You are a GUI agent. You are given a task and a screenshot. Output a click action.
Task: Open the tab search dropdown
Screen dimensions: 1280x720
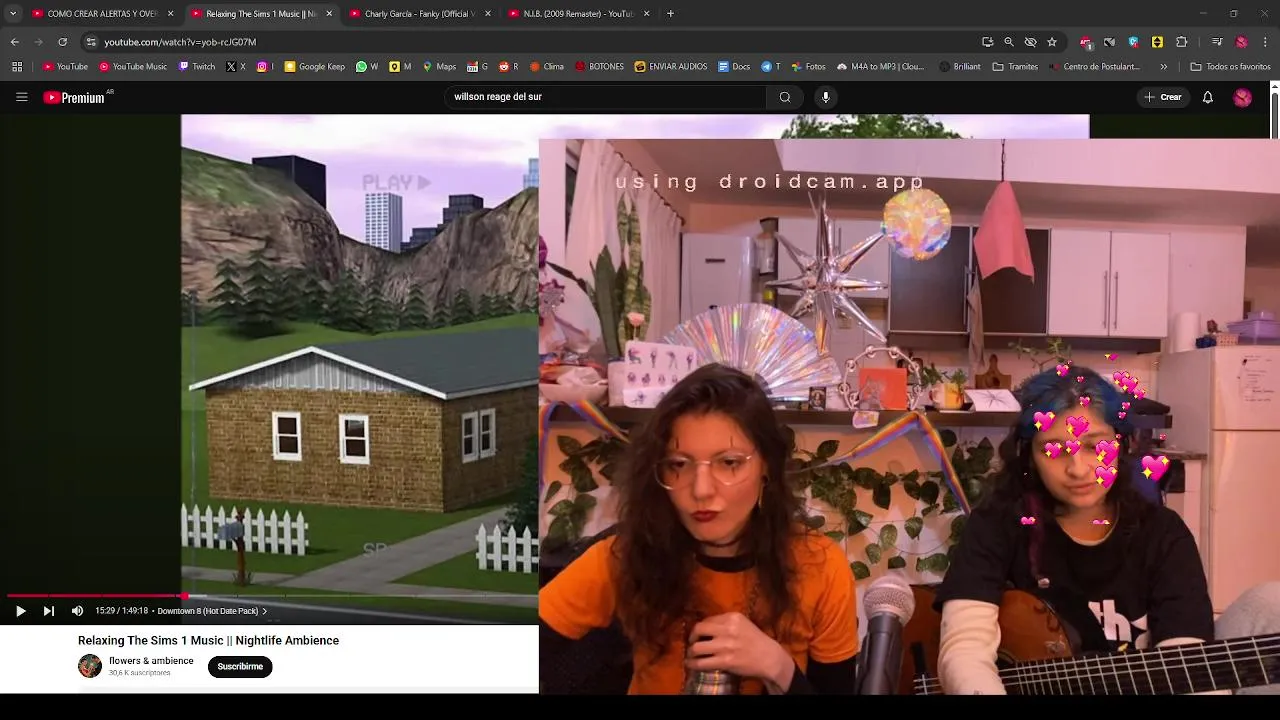click(x=12, y=14)
